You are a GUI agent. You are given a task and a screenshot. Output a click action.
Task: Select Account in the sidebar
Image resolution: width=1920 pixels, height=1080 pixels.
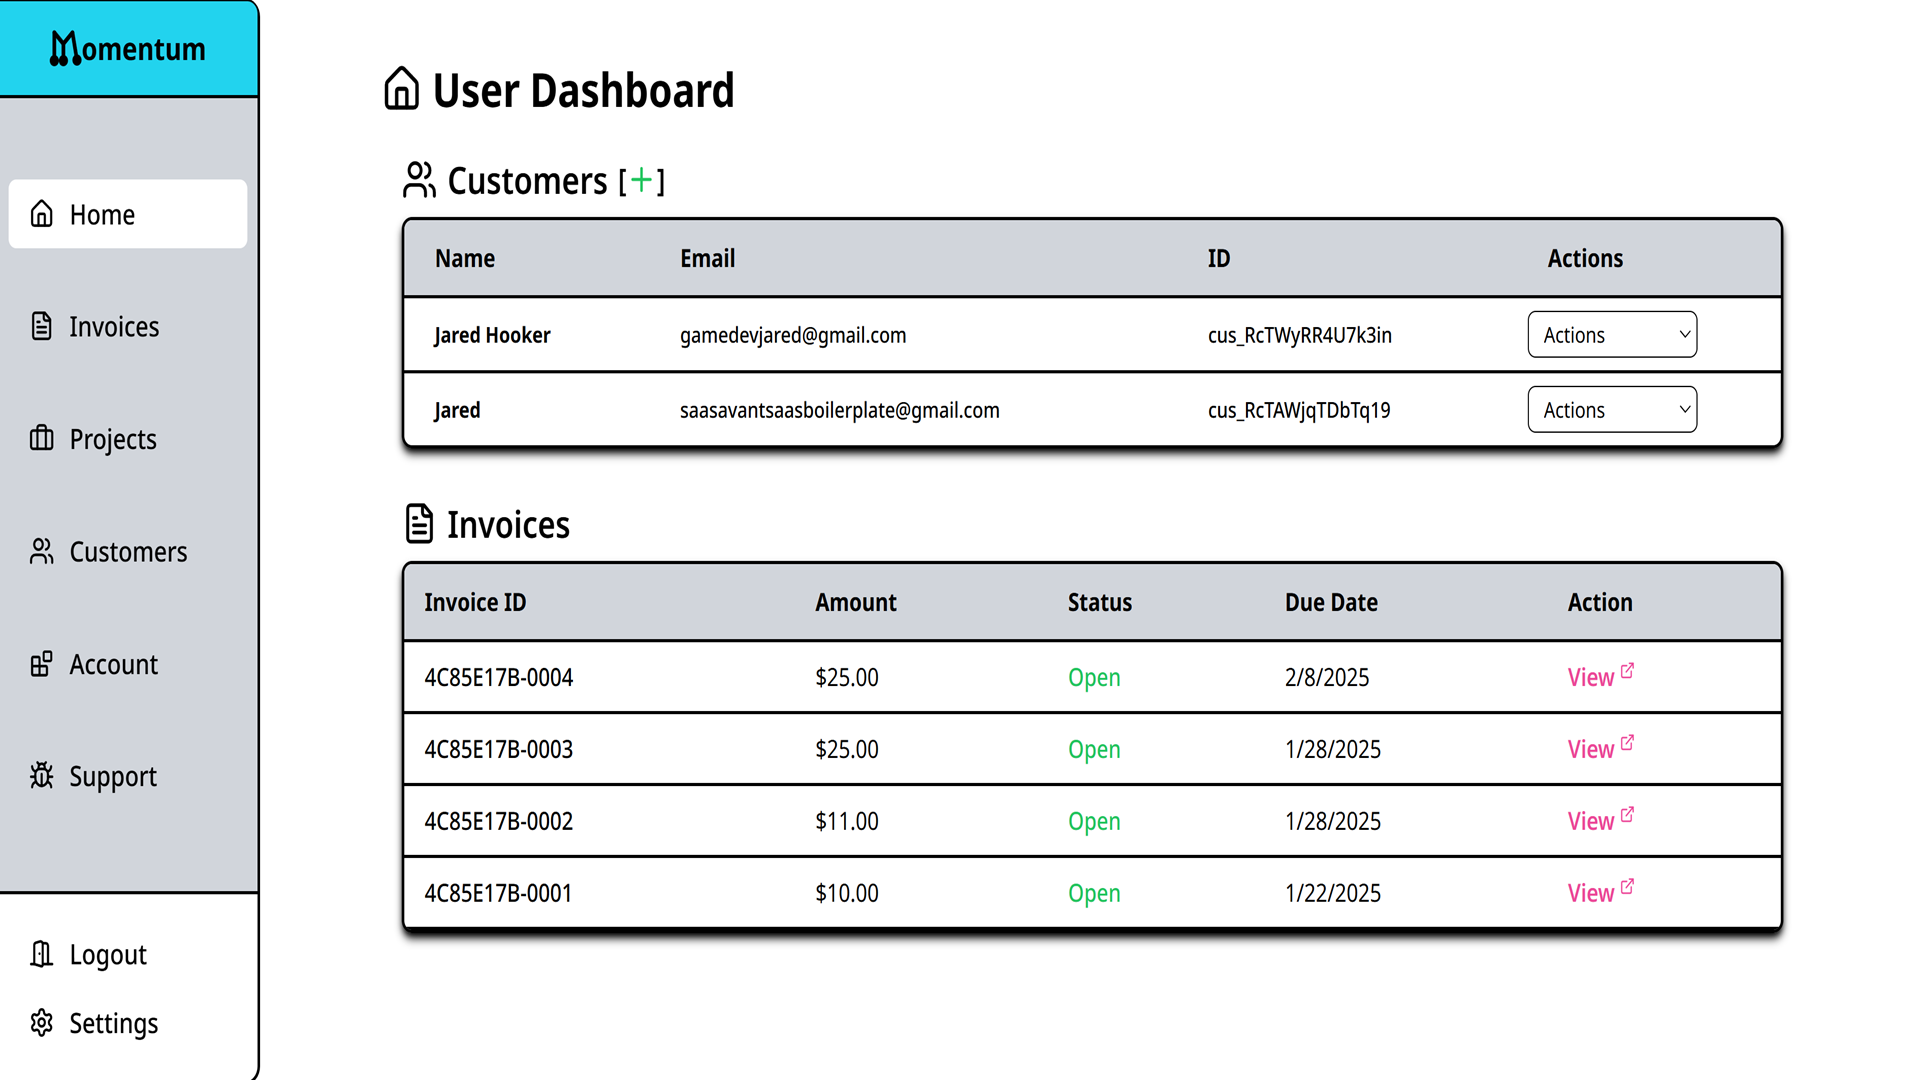coord(113,665)
